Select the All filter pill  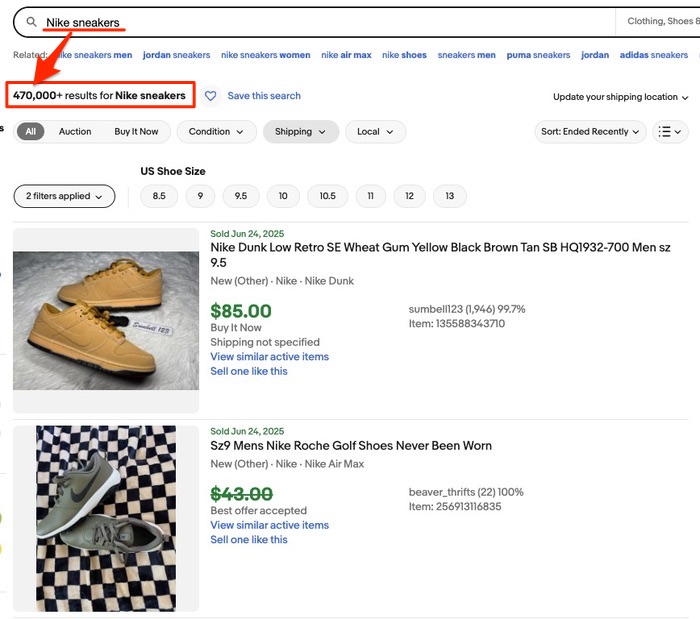click(x=31, y=132)
